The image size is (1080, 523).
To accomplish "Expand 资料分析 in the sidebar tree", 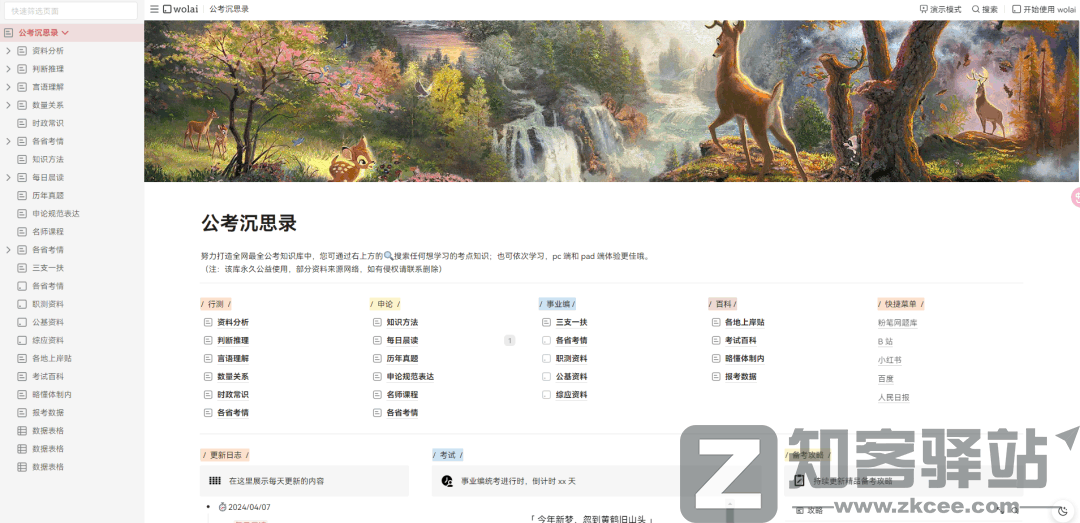I will coord(8,51).
